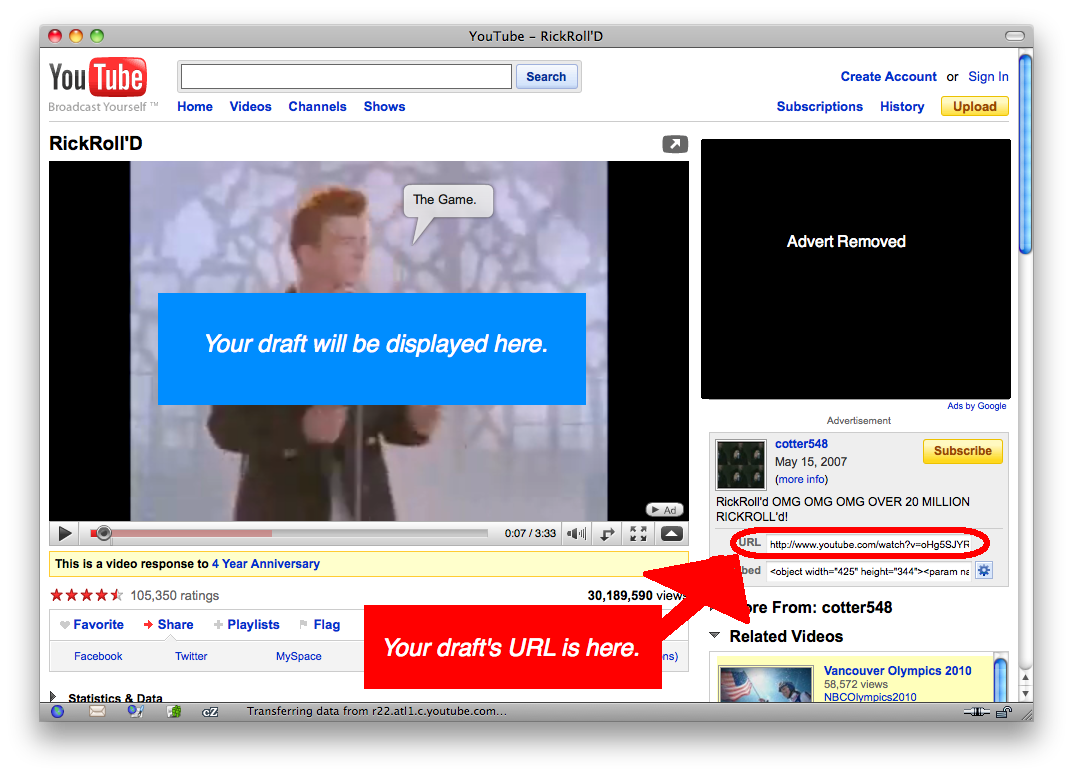The width and height of the screenshot is (1073, 776).
Task: Go to Subscriptions
Action: (820, 107)
